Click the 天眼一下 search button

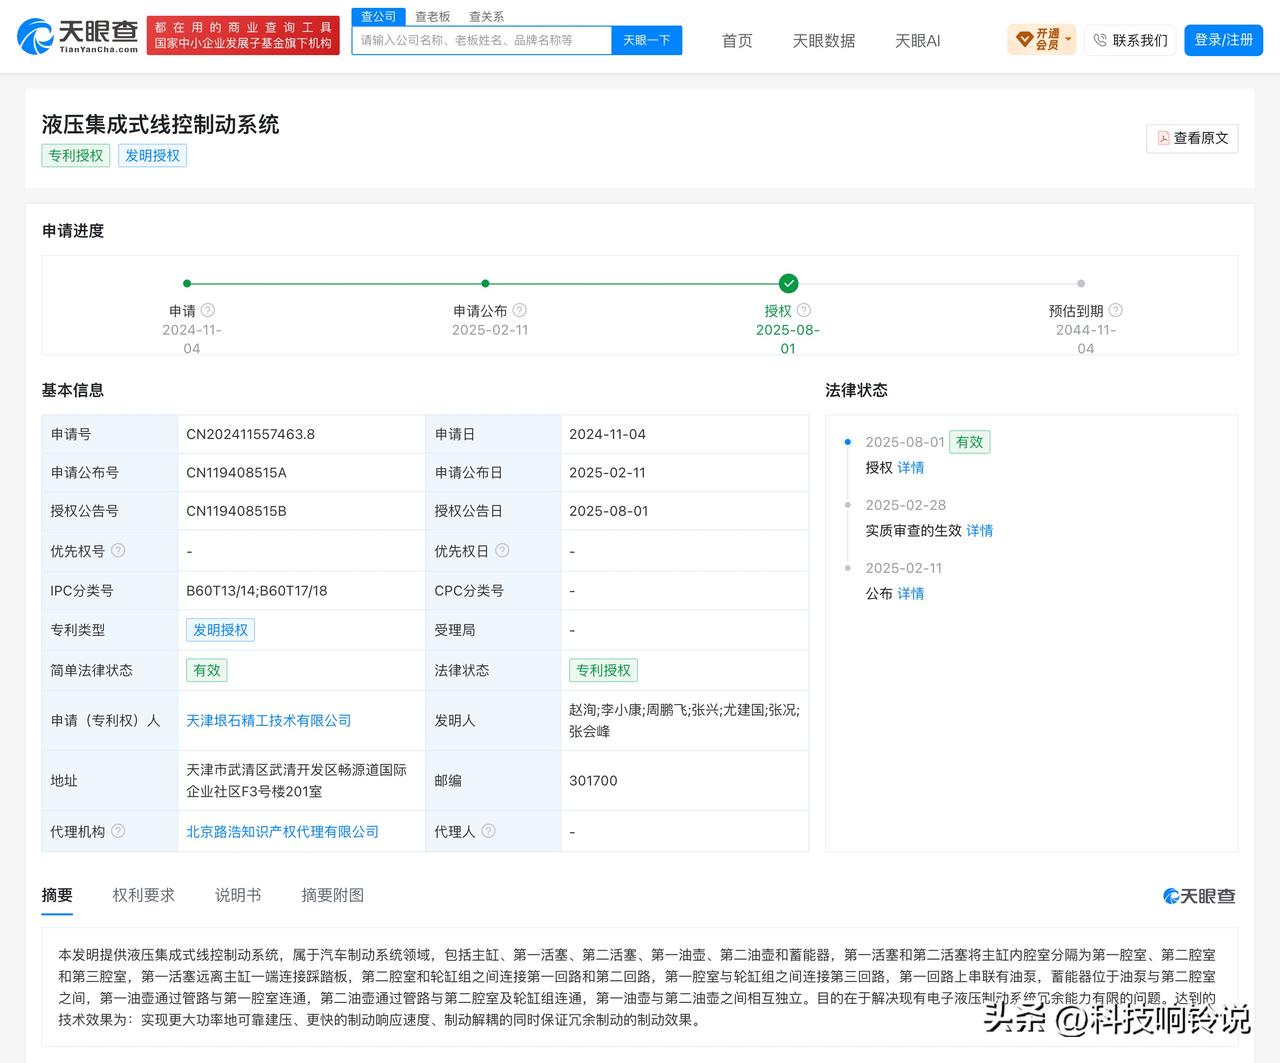[646, 40]
